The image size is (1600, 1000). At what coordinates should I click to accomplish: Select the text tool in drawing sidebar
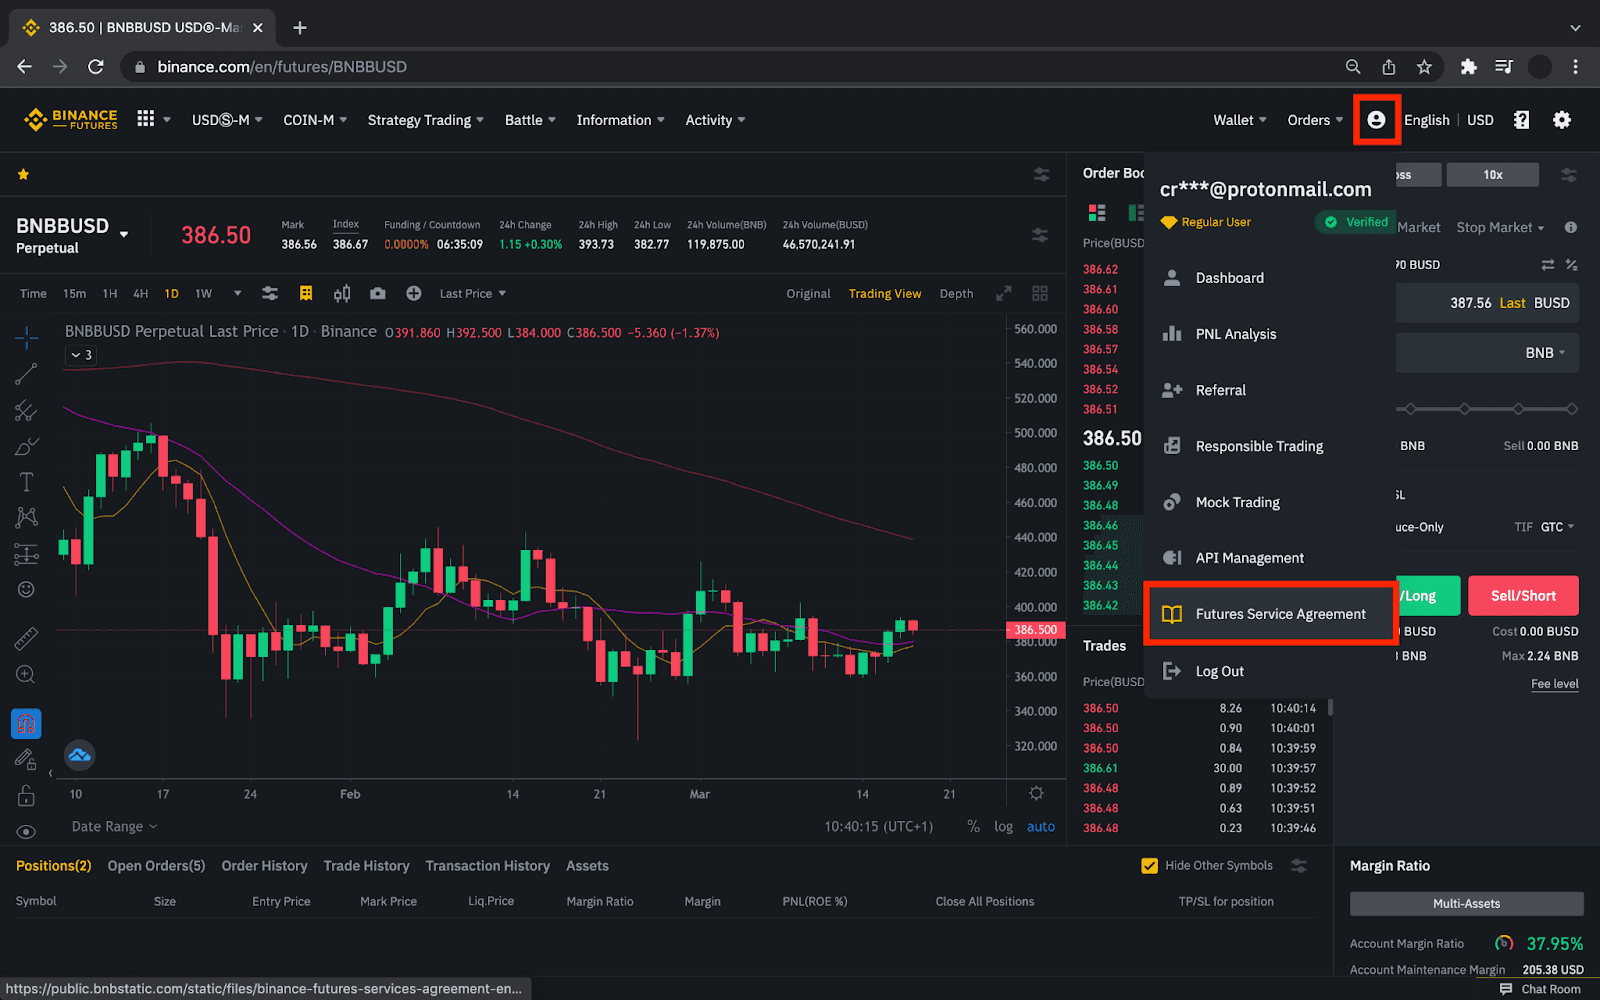tap(27, 482)
